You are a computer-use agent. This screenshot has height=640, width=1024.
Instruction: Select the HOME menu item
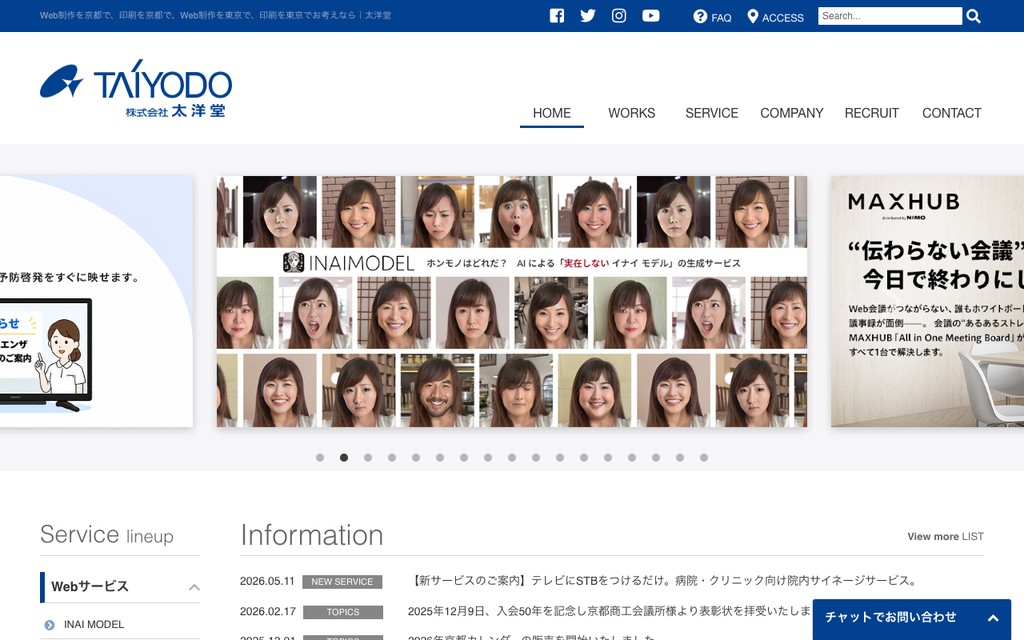552,113
